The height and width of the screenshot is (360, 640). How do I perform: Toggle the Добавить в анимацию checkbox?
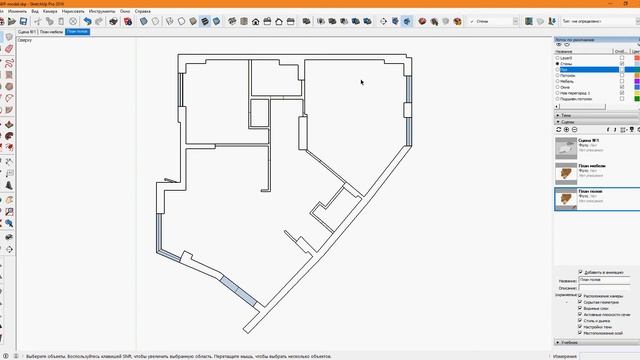(580, 272)
